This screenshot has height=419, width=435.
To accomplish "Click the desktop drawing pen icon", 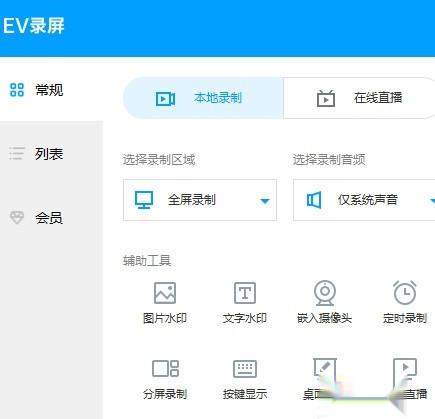I will (x=325, y=369).
